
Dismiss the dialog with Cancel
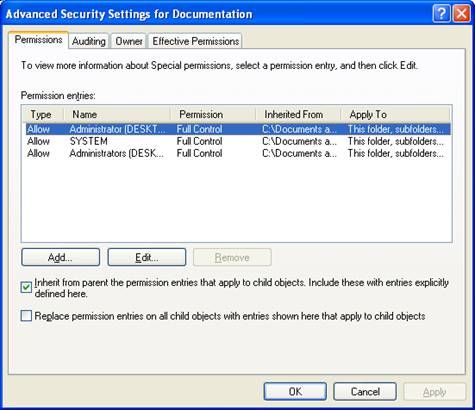click(365, 391)
